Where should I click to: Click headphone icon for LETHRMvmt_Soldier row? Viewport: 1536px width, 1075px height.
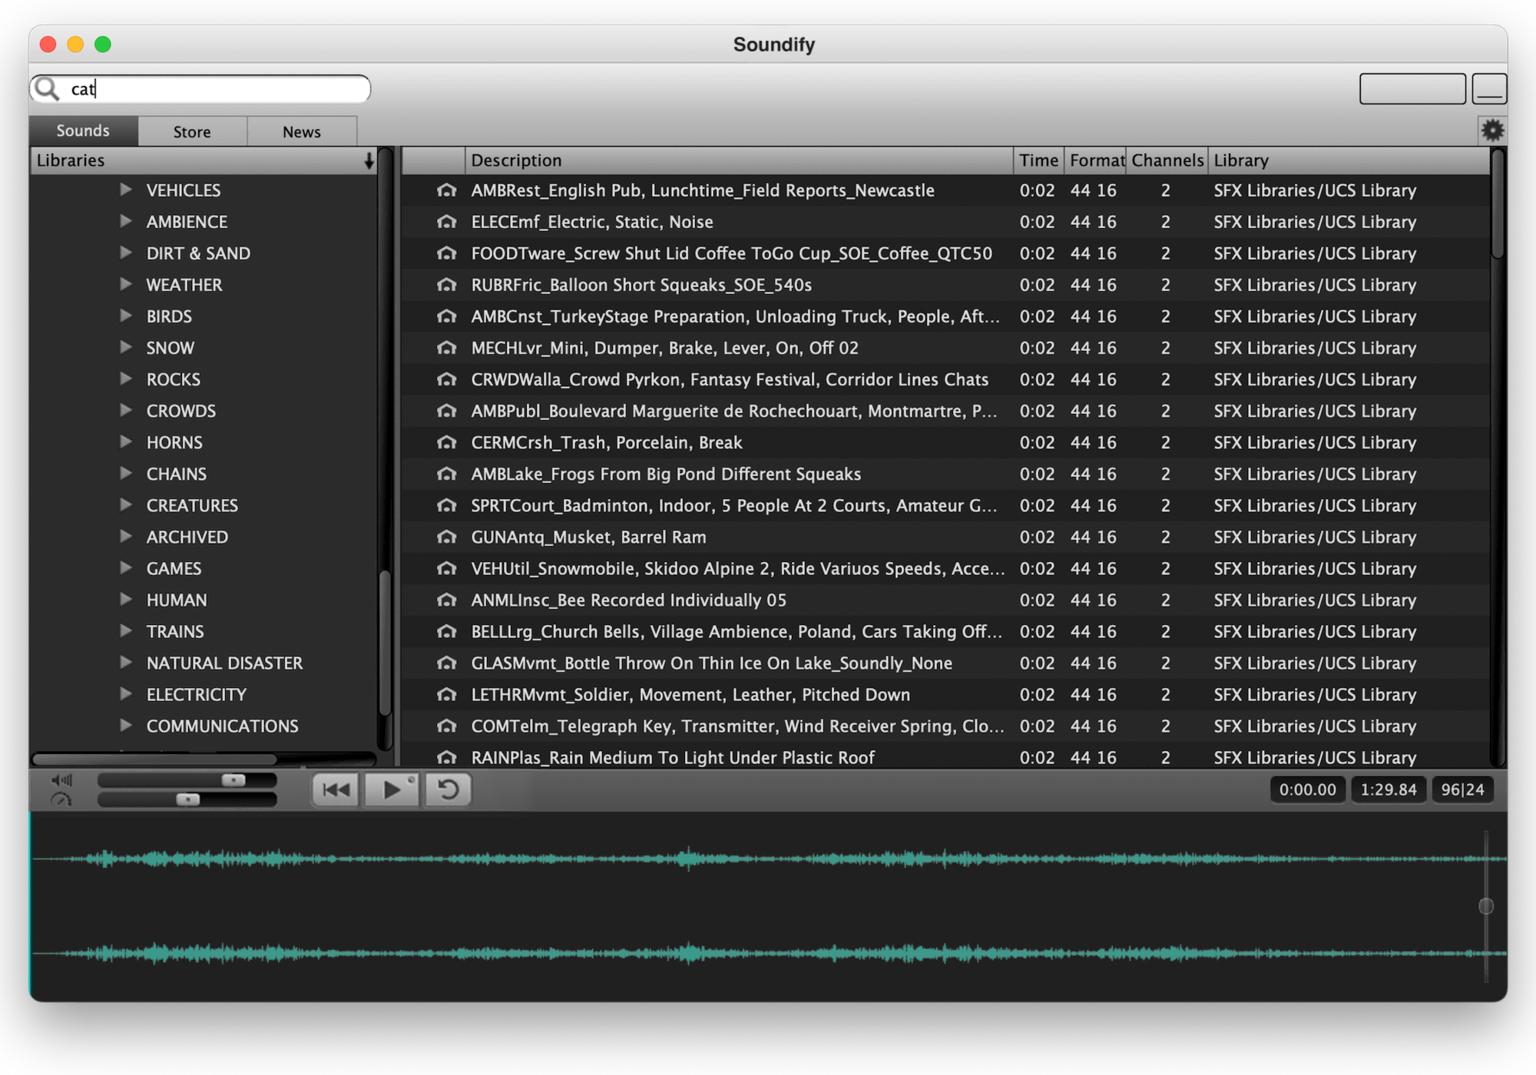[x=446, y=694]
